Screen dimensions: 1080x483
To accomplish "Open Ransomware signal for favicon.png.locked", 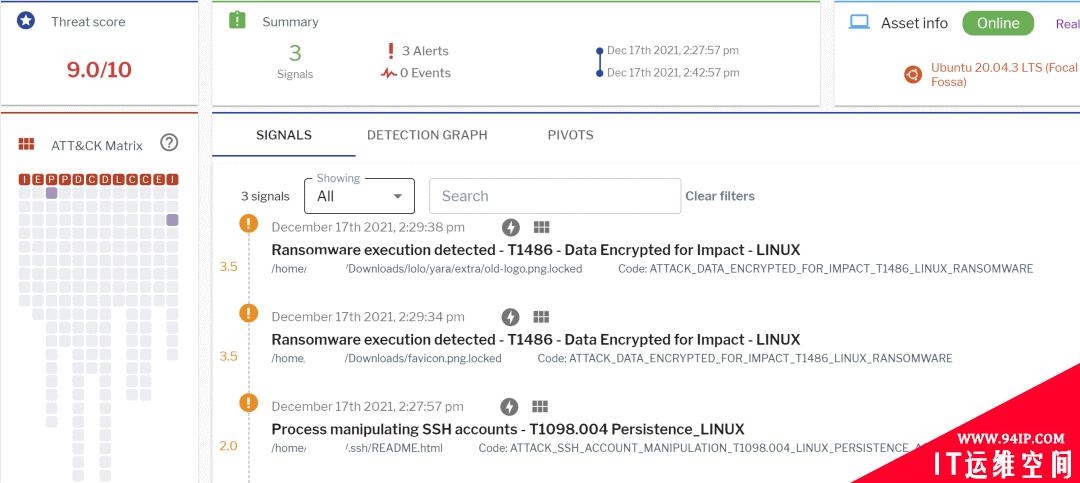I will (536, 339).
